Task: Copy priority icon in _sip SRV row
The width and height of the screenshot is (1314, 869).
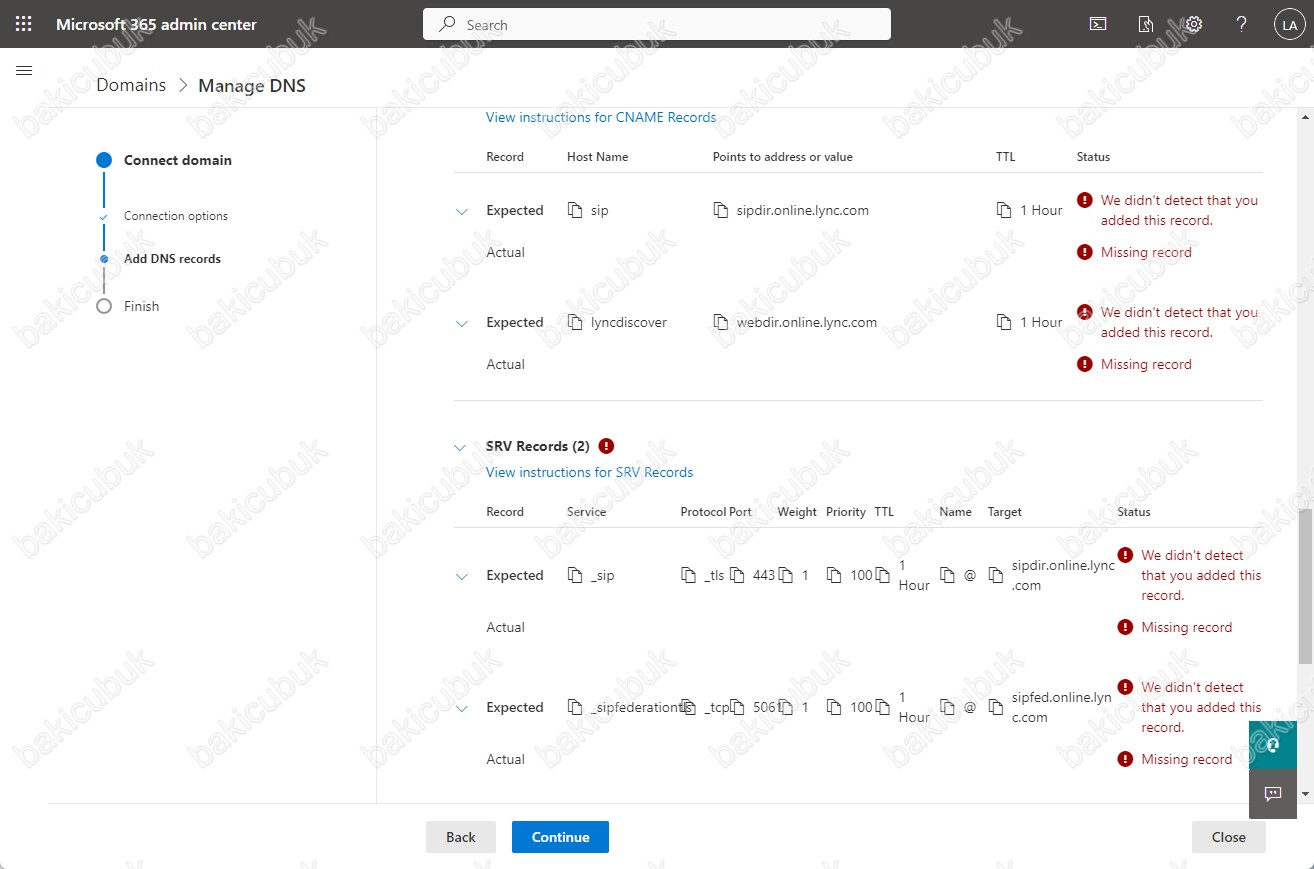Action: (834, 575)
